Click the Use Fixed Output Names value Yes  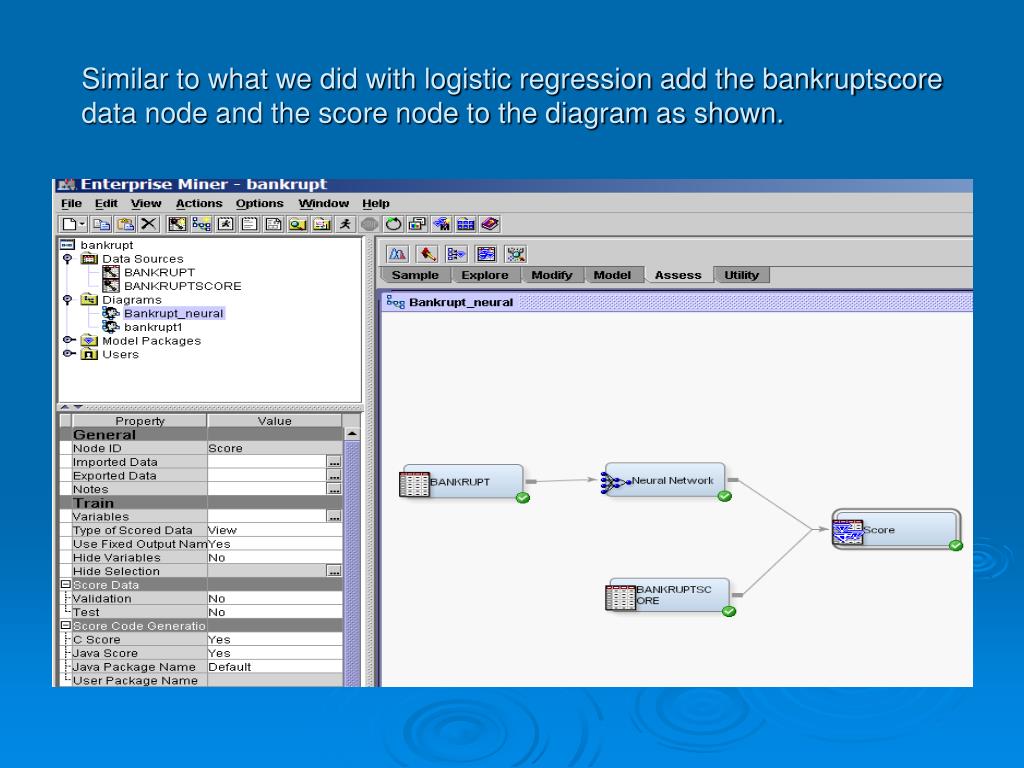274,544
